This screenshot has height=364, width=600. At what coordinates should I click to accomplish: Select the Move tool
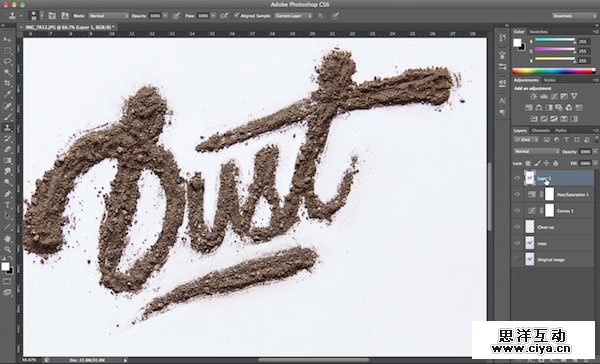tap(7, 40)
